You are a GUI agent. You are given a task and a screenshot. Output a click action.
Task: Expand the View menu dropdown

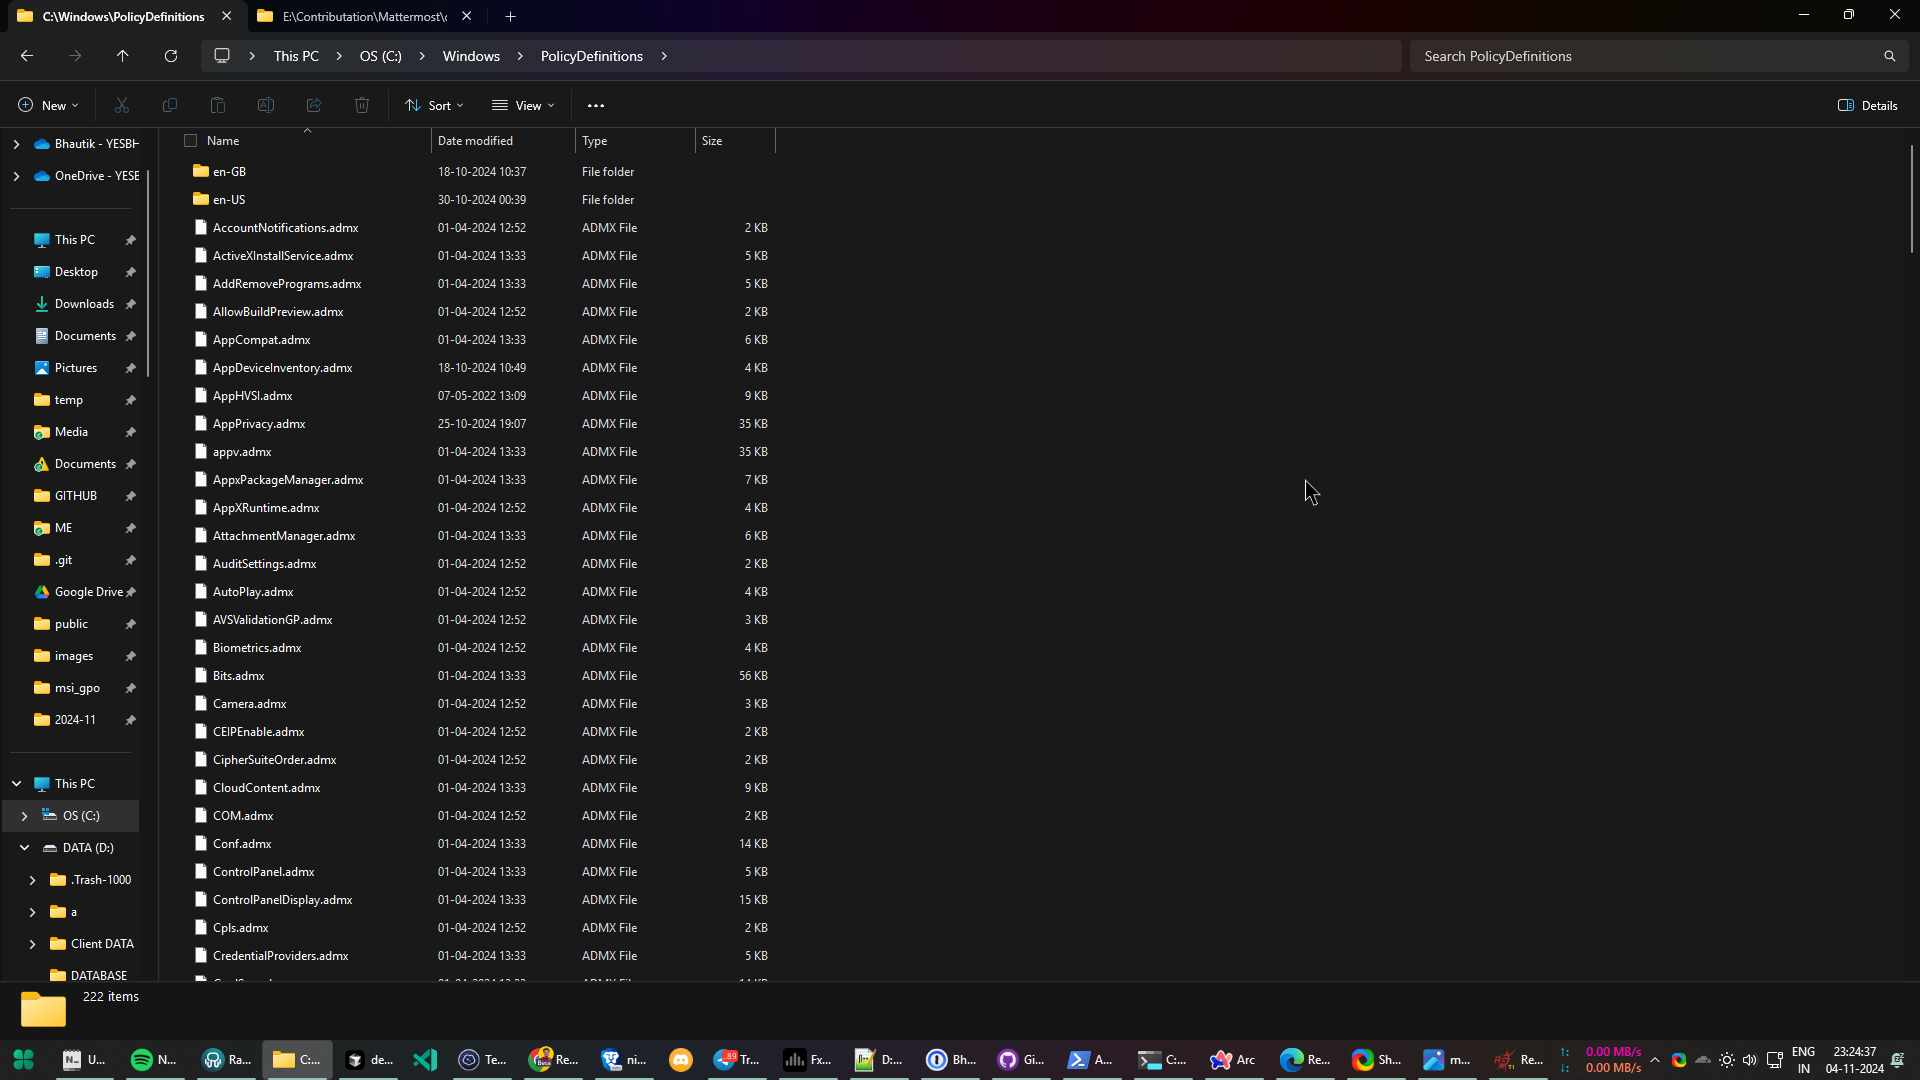[523, 105]
